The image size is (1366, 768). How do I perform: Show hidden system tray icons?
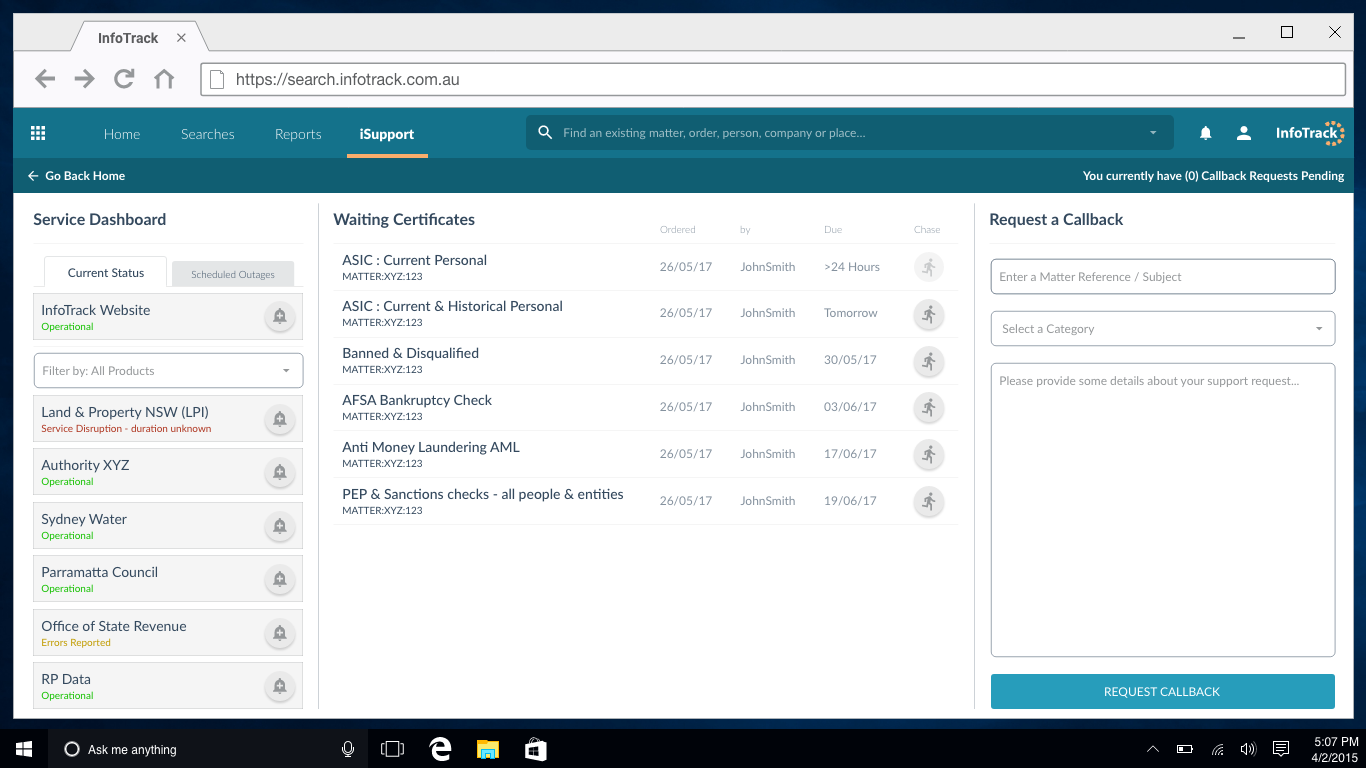tap(1153, 749)
